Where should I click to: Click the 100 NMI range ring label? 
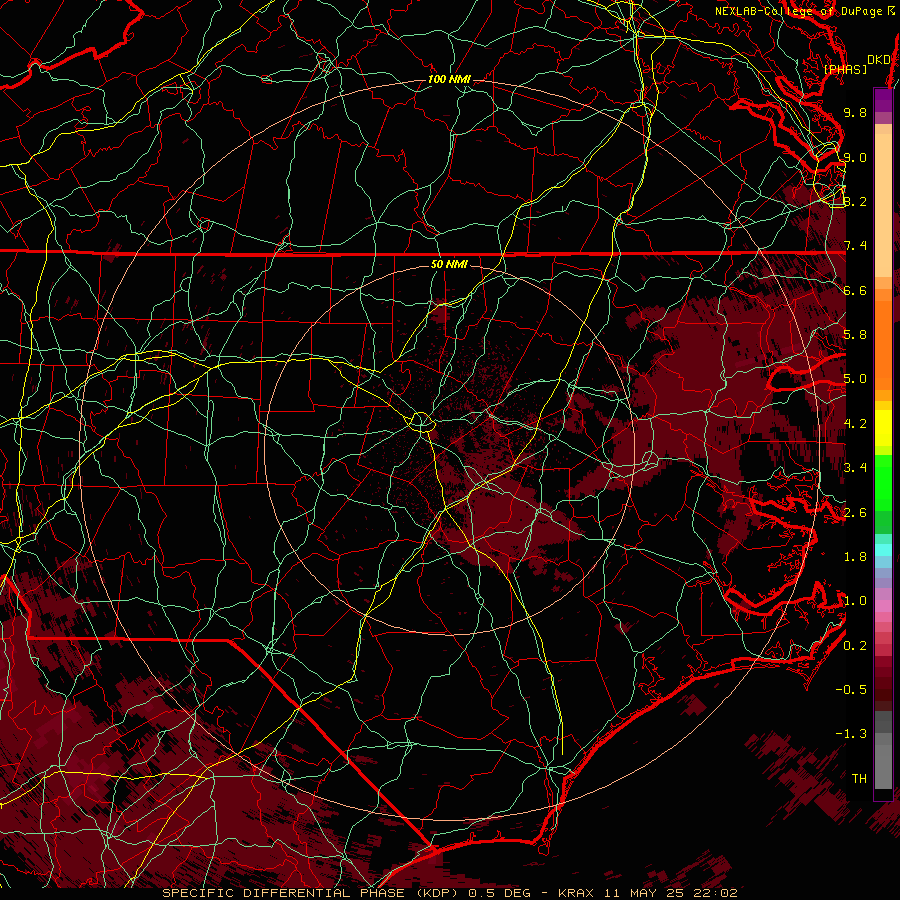point(449,79)
